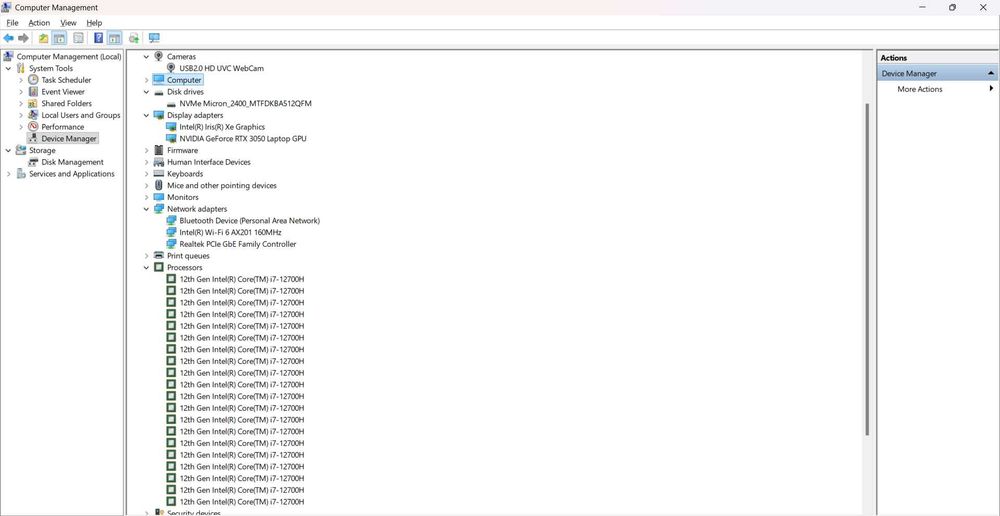Expand the Event Viewer node

(20, 92)
